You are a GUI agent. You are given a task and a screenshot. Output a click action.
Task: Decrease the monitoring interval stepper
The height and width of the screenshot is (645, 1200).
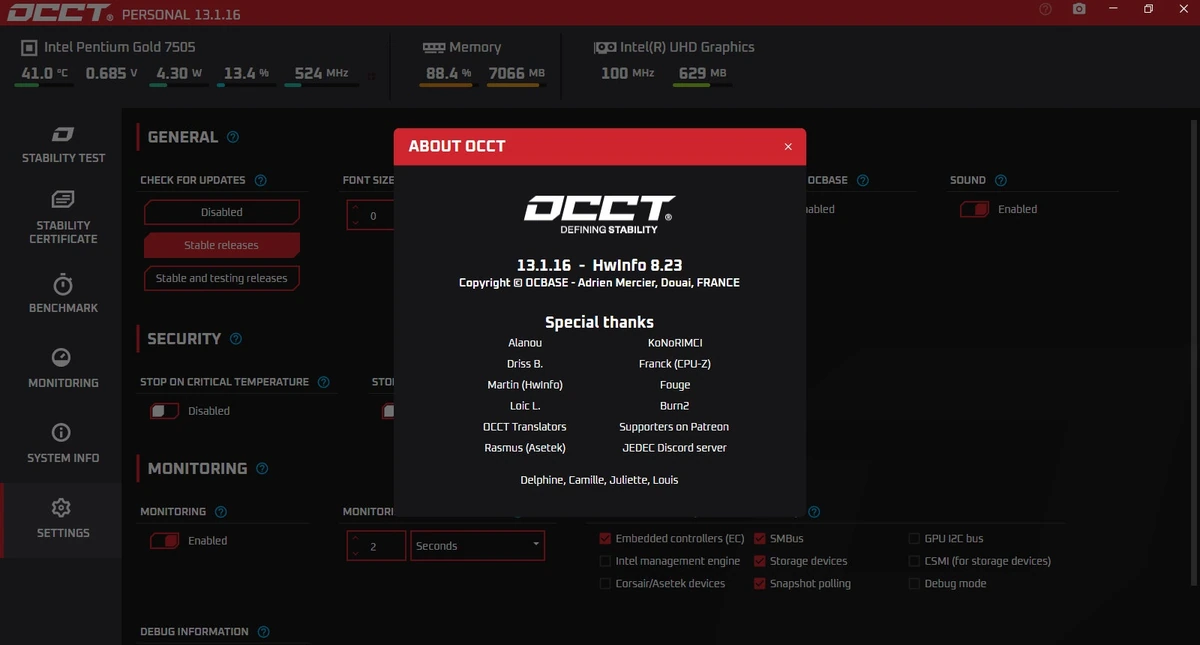click(x=355, y=553)
